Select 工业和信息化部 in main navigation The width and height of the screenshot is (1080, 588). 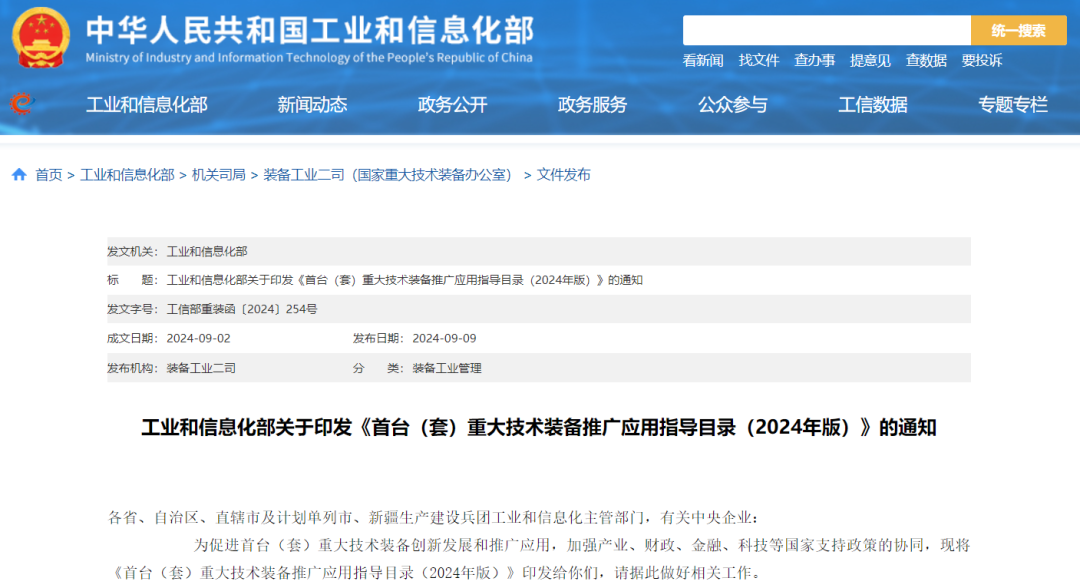click(x=147, y=105)
